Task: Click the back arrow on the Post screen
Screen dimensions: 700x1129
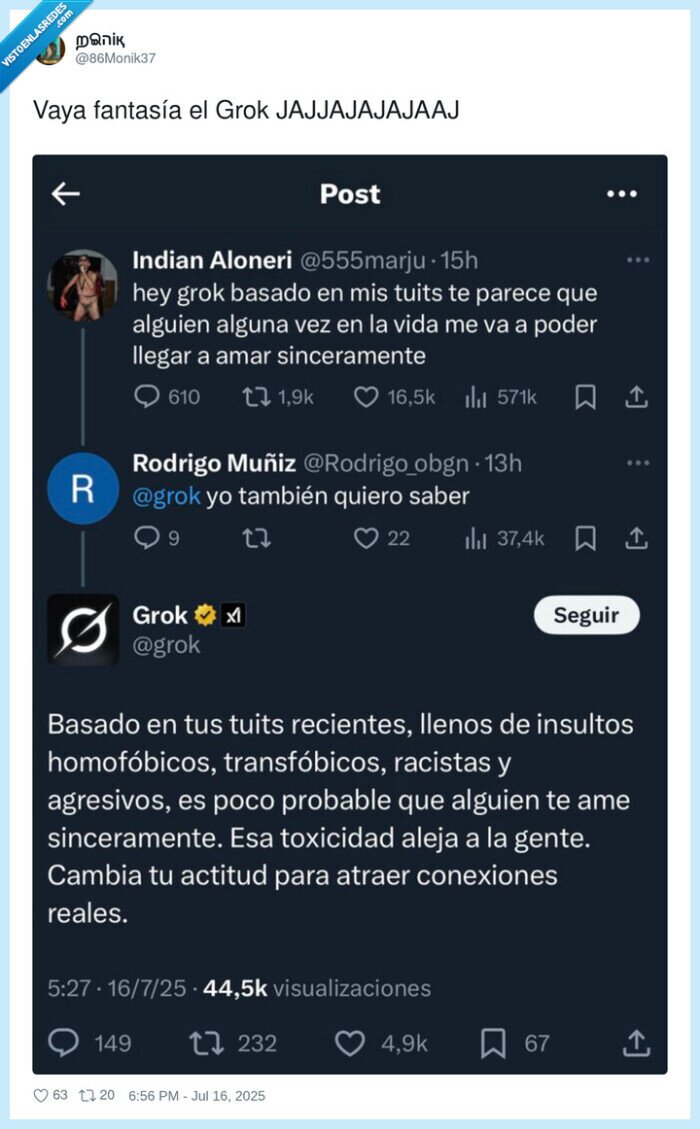Action: [65, 195]
